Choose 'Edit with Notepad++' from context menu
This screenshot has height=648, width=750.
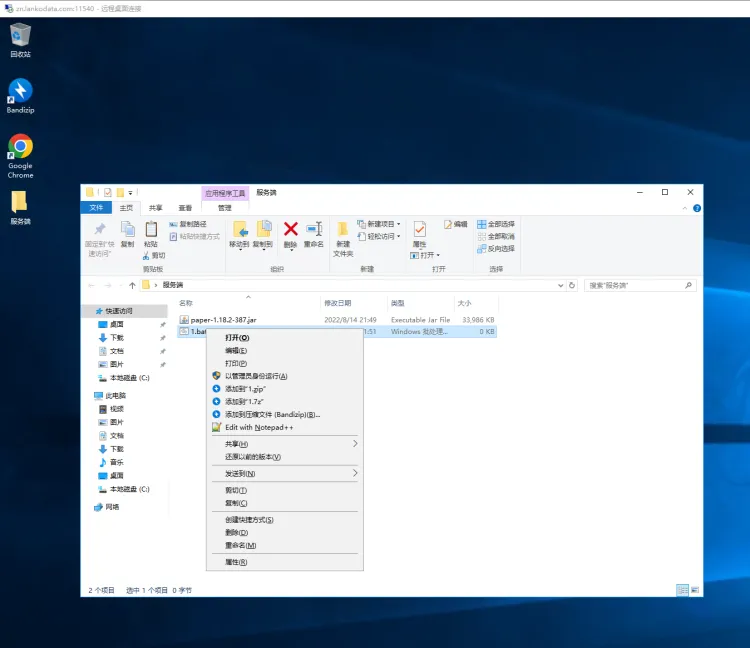(258, 427)
